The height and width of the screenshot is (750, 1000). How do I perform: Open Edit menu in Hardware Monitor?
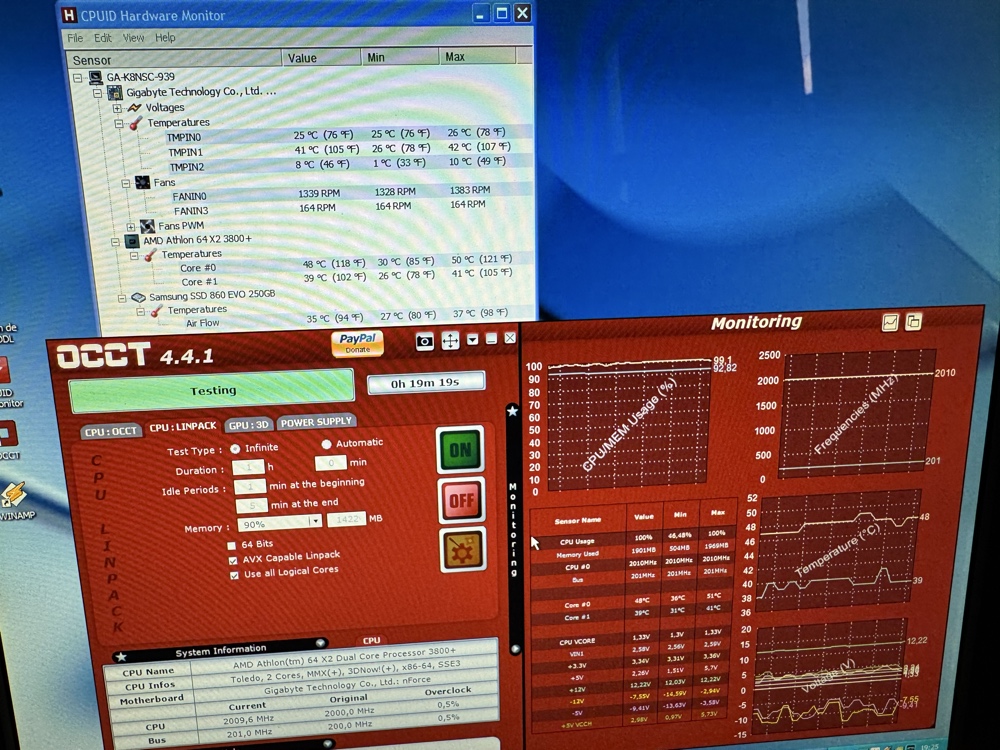(102, 38)
